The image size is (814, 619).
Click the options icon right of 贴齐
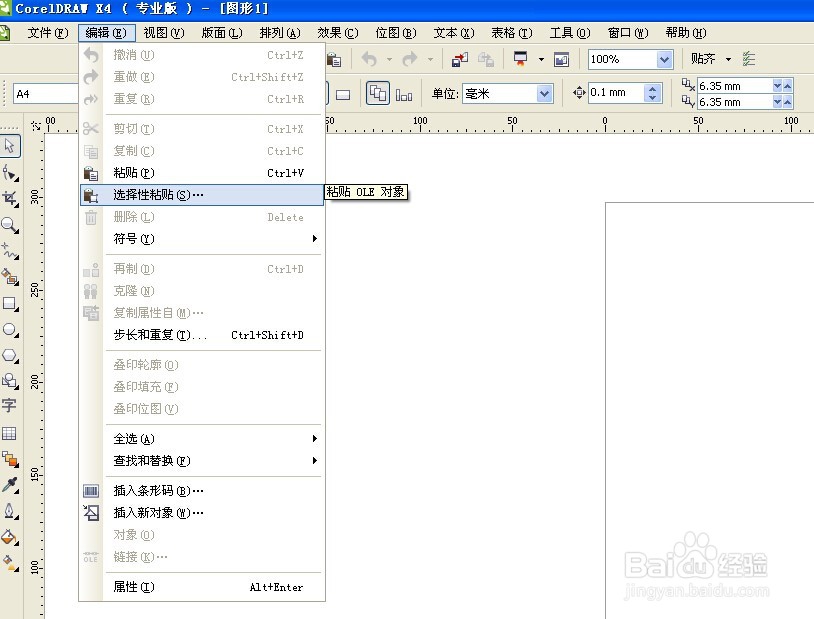pos(749,59)
